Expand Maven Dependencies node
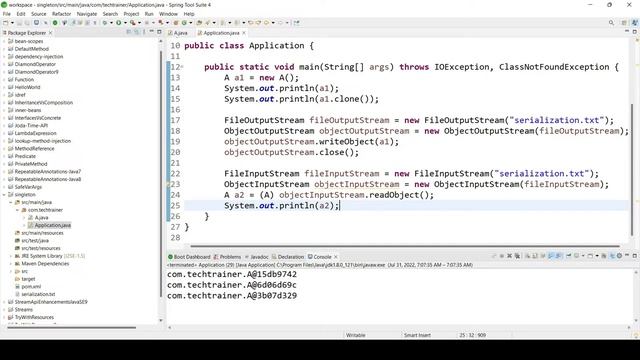This screenshot has height=360, width=640. (x=11, y=264)
